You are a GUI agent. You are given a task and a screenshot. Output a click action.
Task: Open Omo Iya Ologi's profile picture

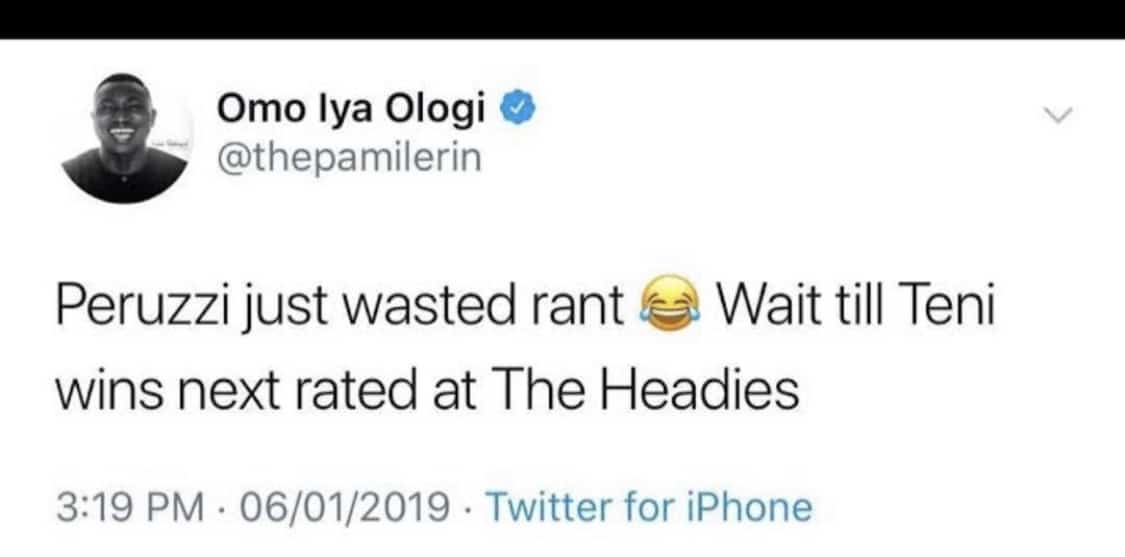click(x=124, y=137)
